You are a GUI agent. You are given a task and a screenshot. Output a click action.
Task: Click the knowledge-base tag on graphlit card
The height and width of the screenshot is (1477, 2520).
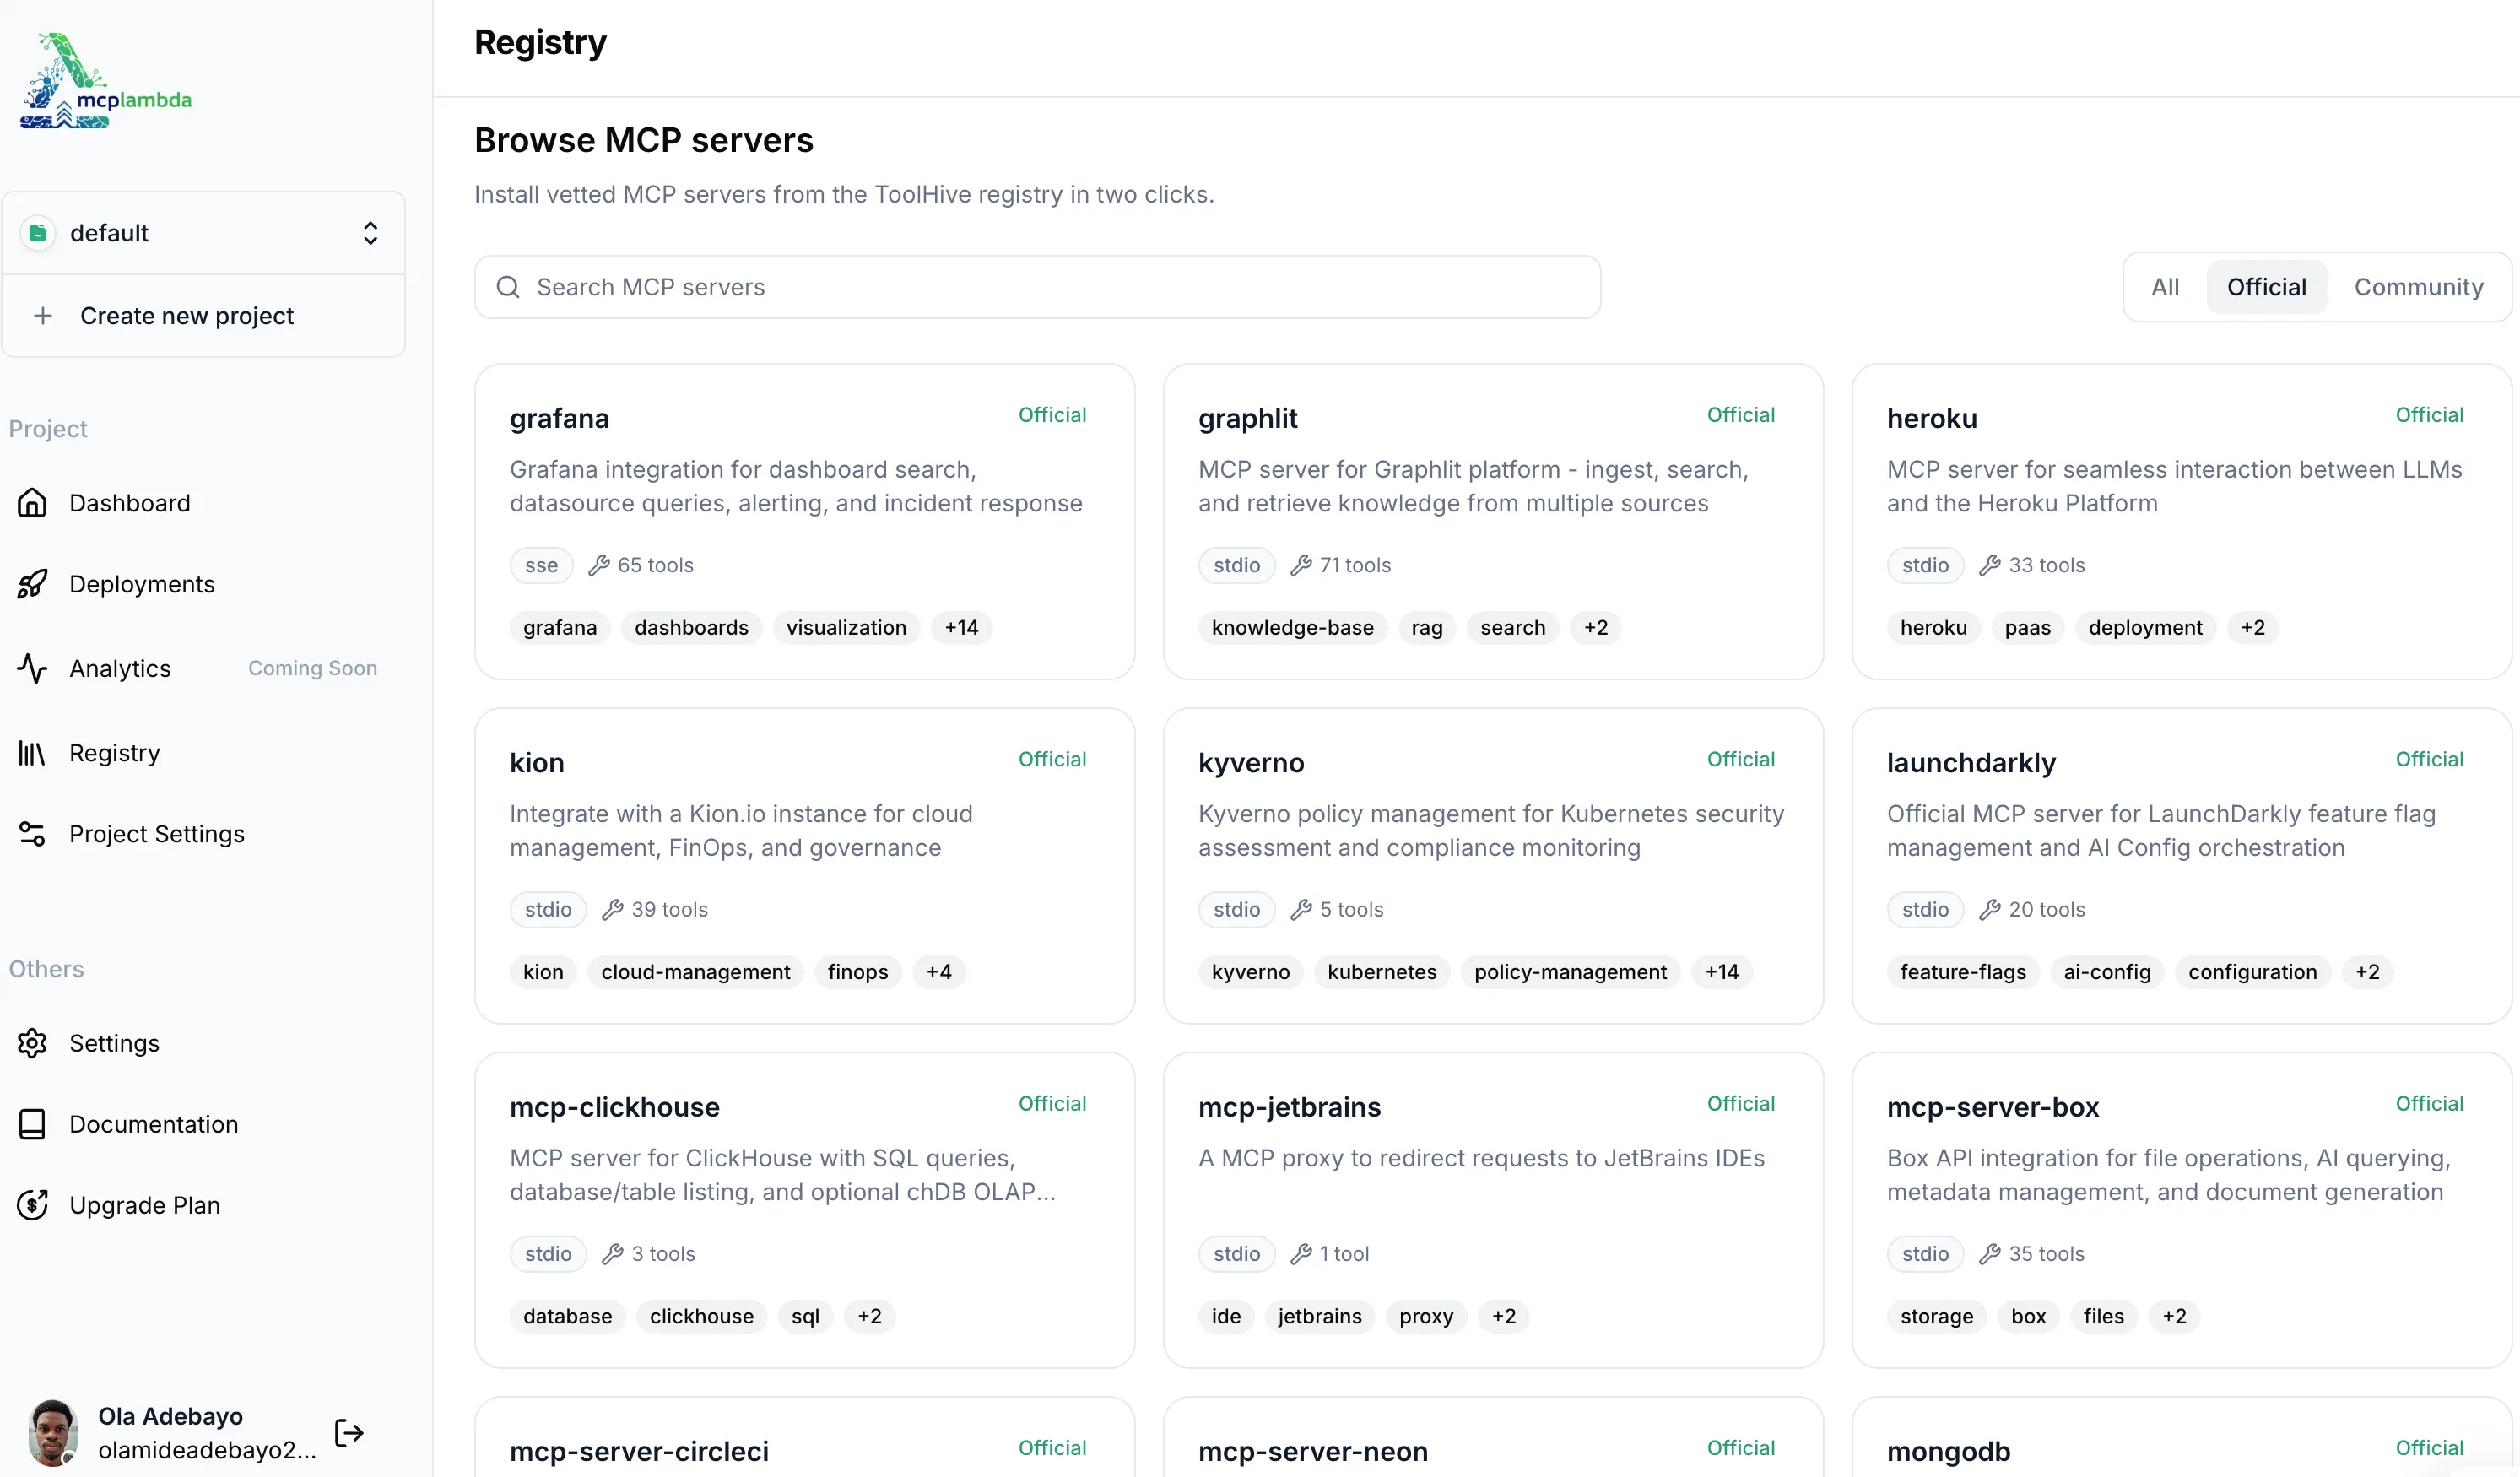click(x=1292, y=627)
